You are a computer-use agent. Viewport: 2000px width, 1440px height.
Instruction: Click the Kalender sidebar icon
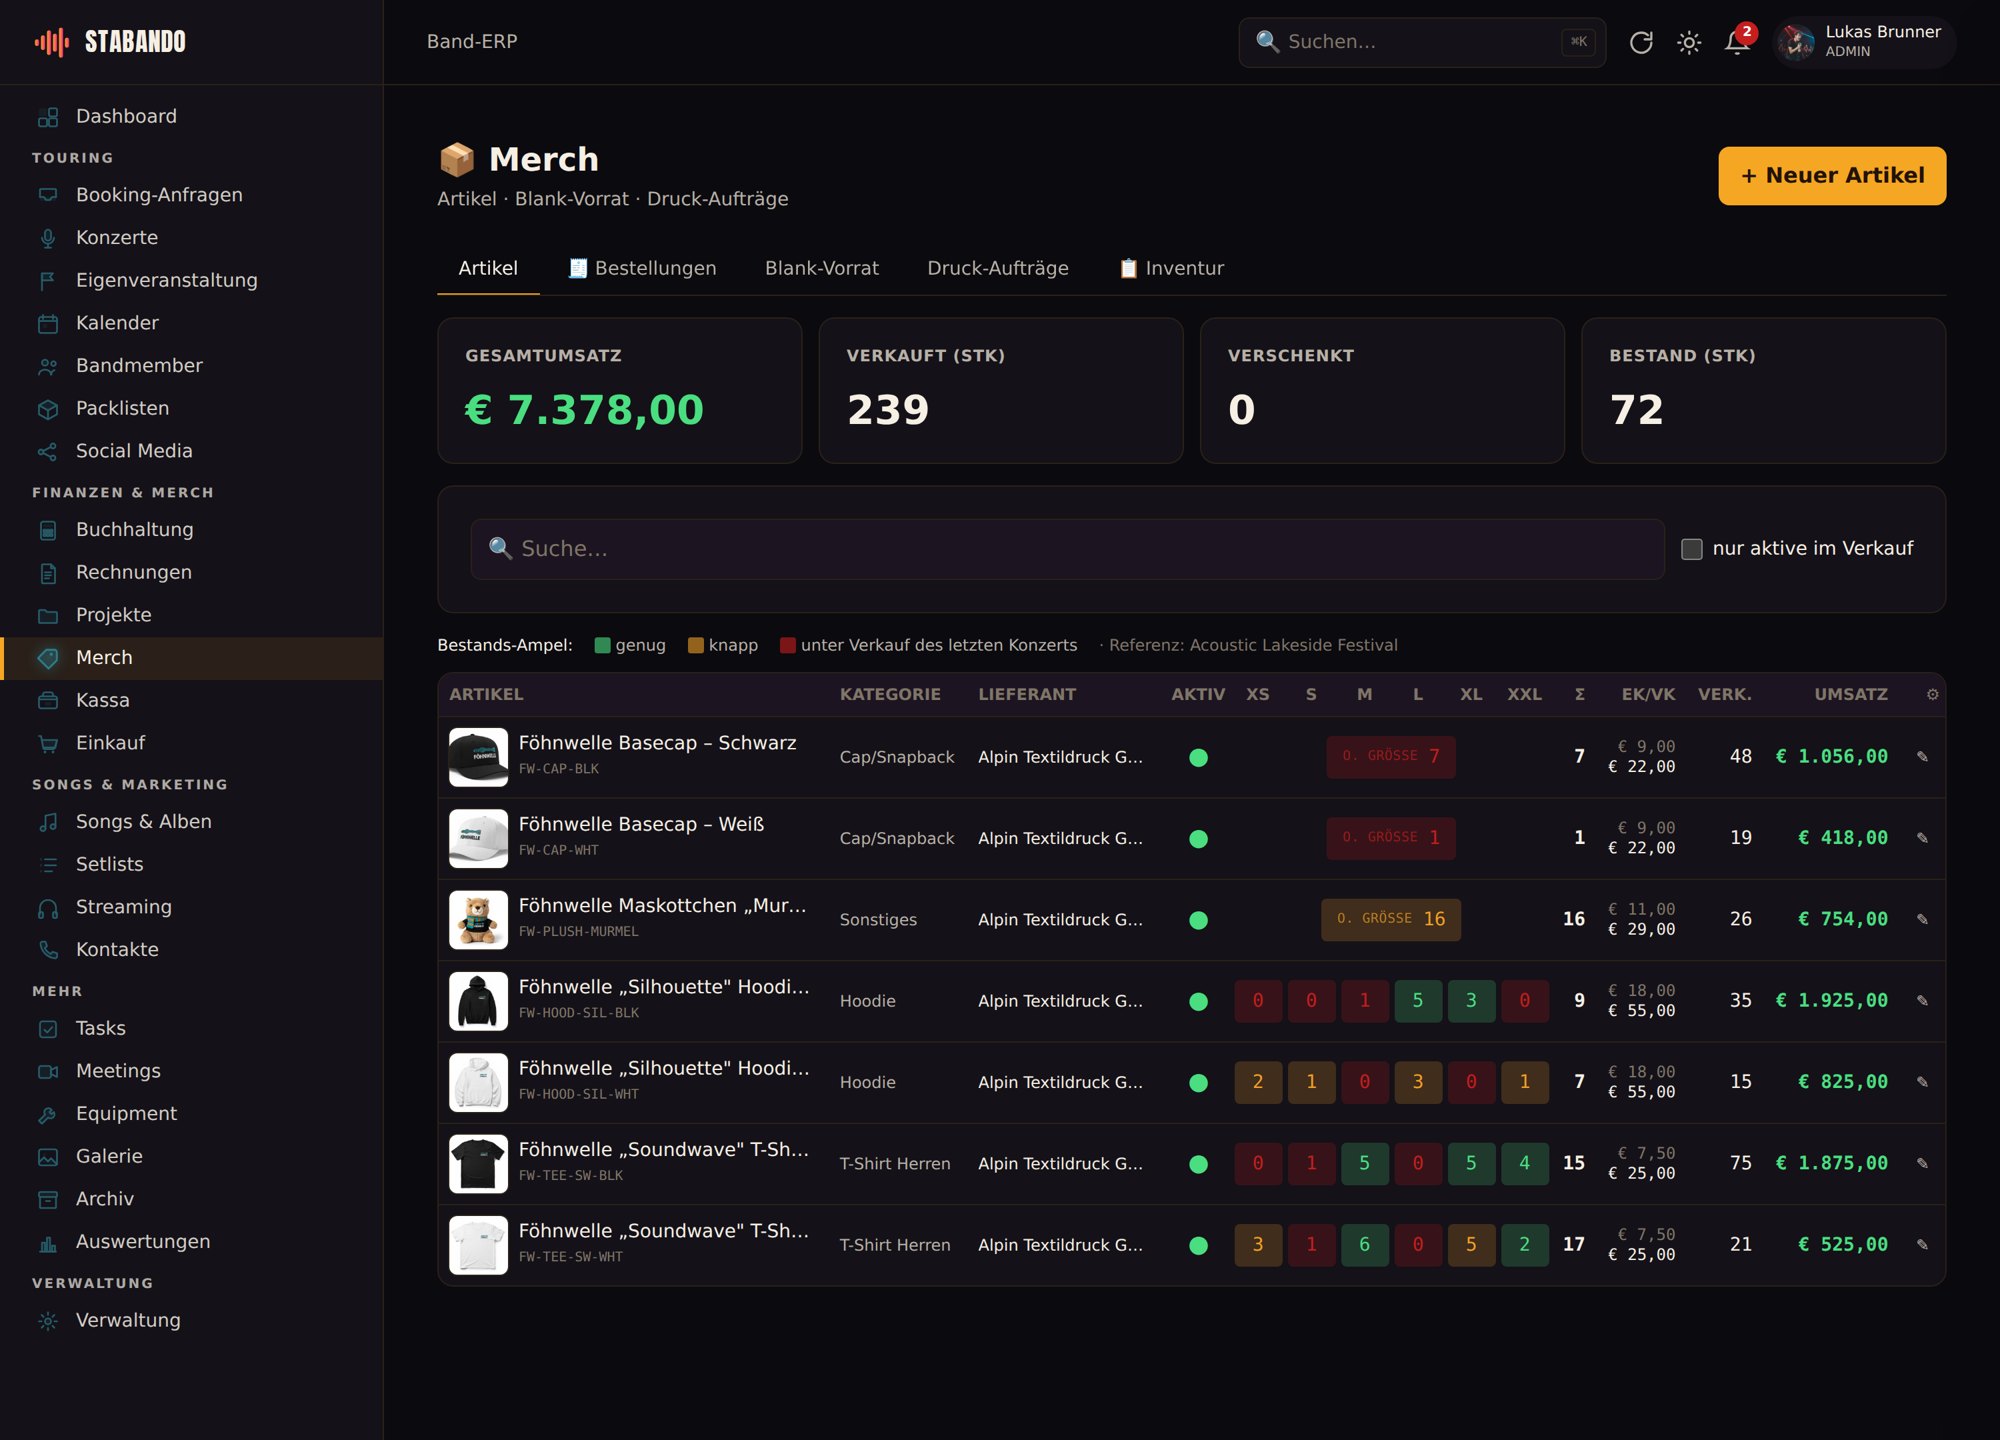(48, 323)
